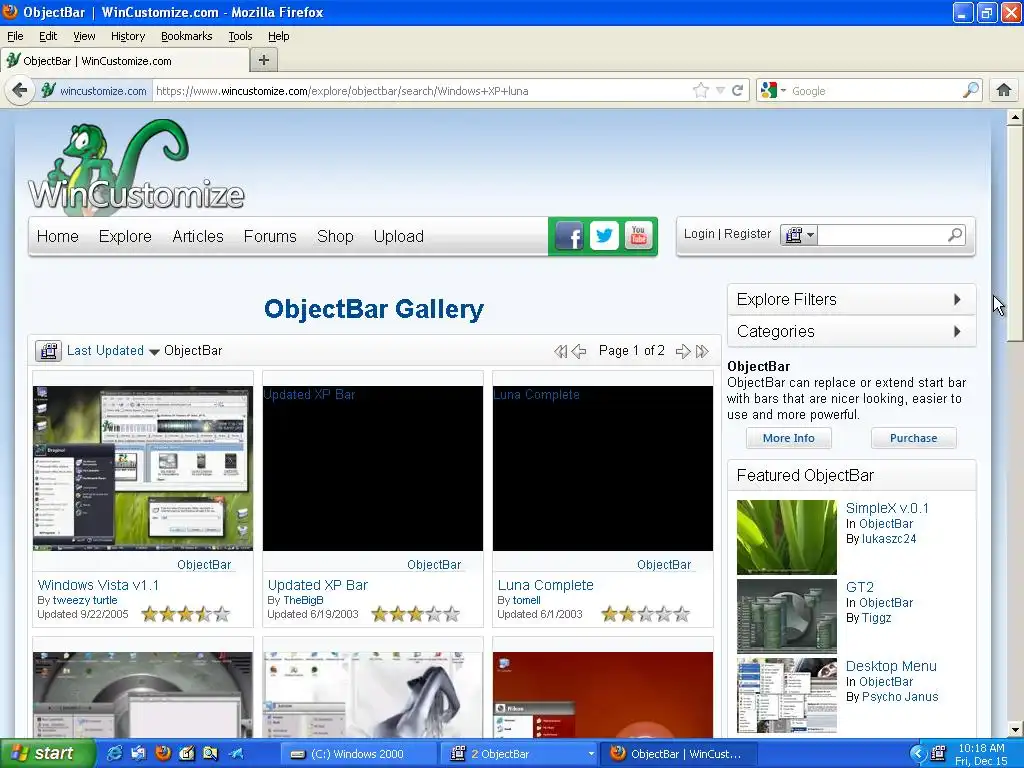Open SimpleX v.0.1 featured thumbnail
The width and height of the screenshot is (1024, 768).
(x=786, y=537)
